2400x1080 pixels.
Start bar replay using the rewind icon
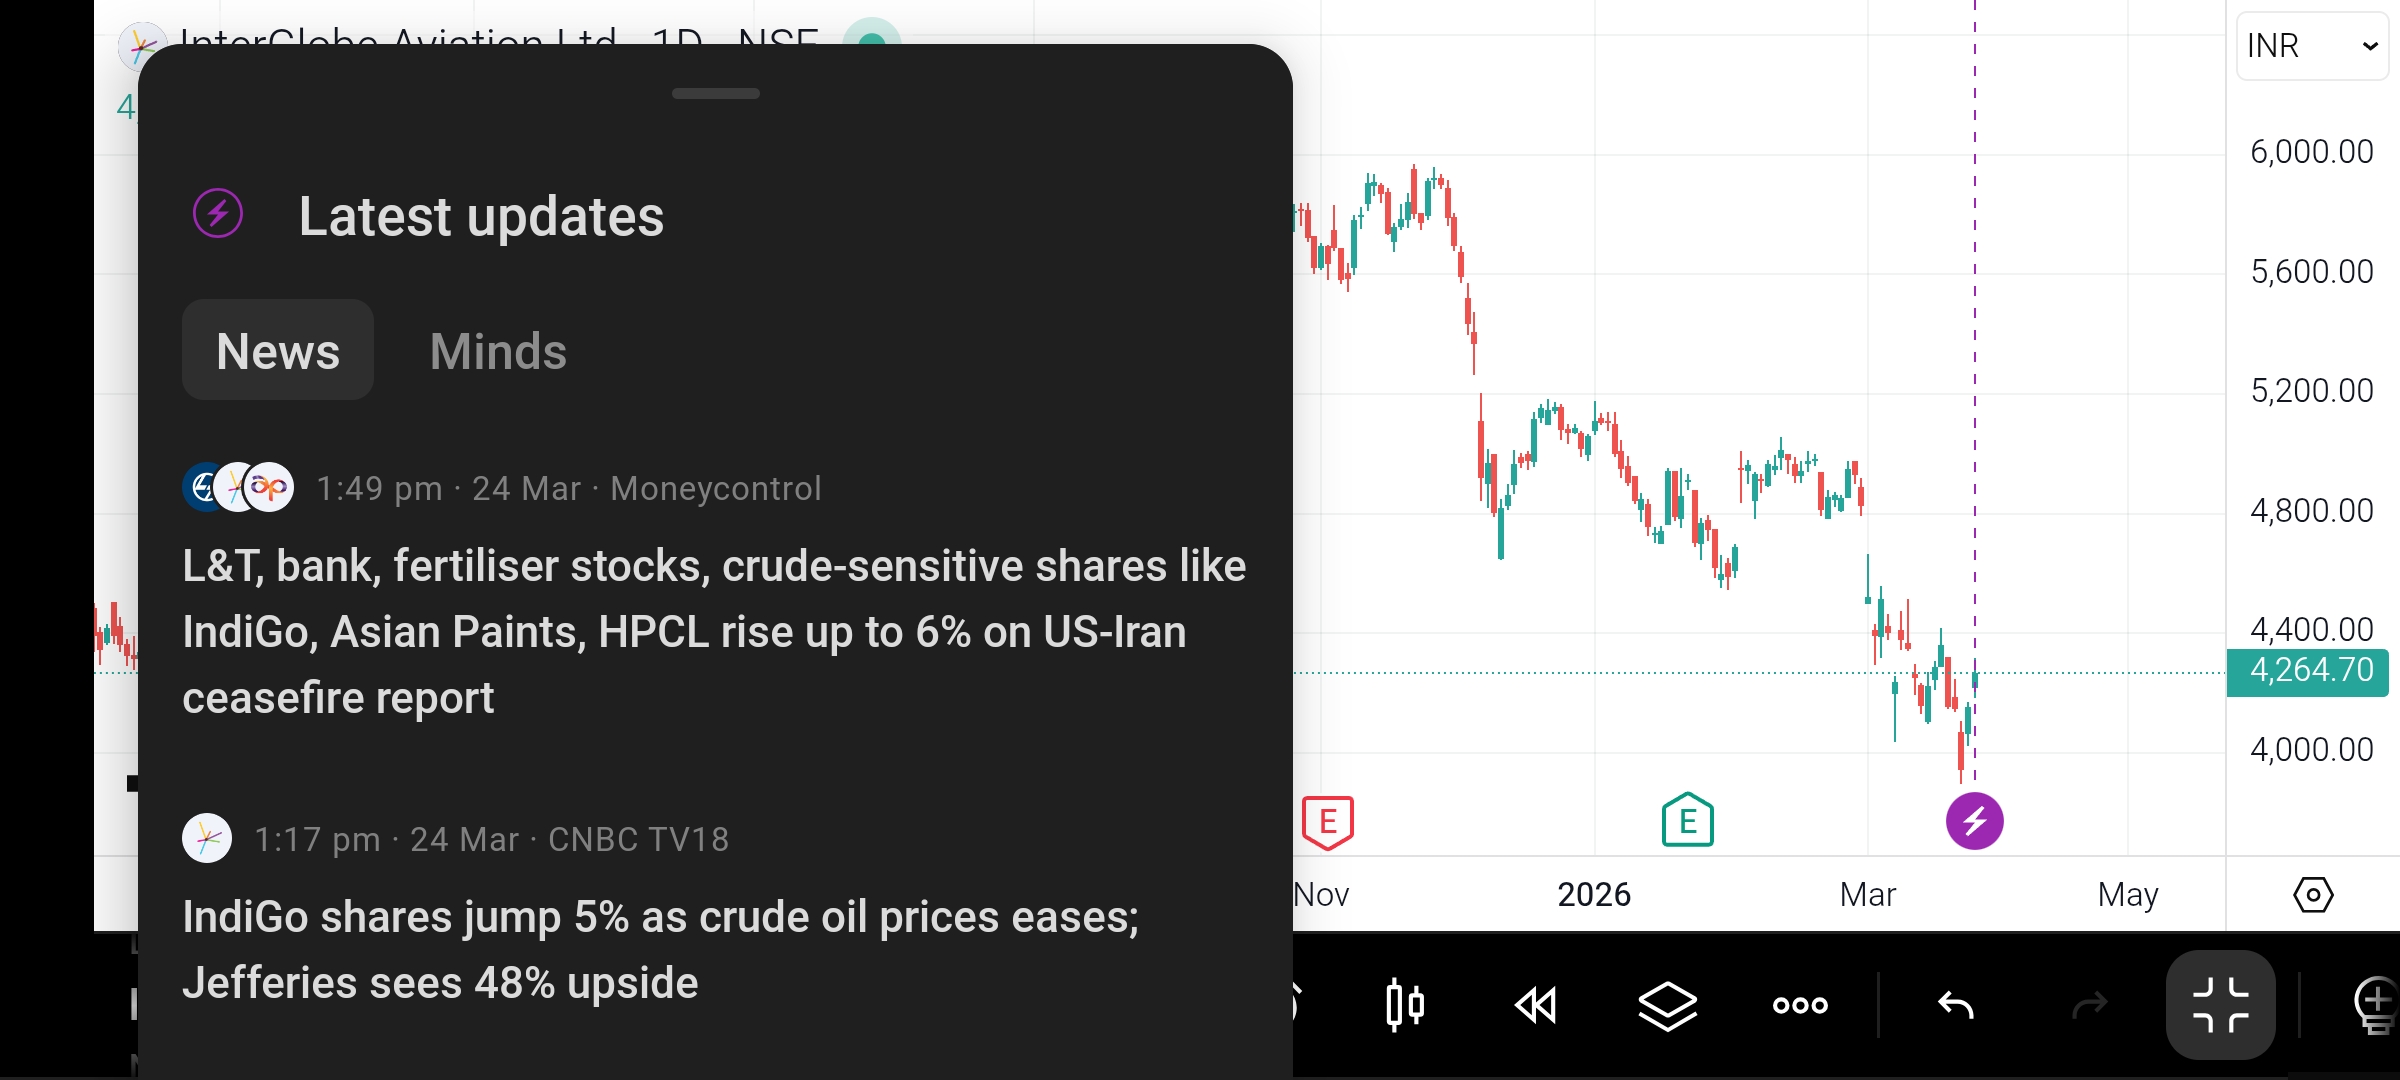(x=1536, y=1005)
